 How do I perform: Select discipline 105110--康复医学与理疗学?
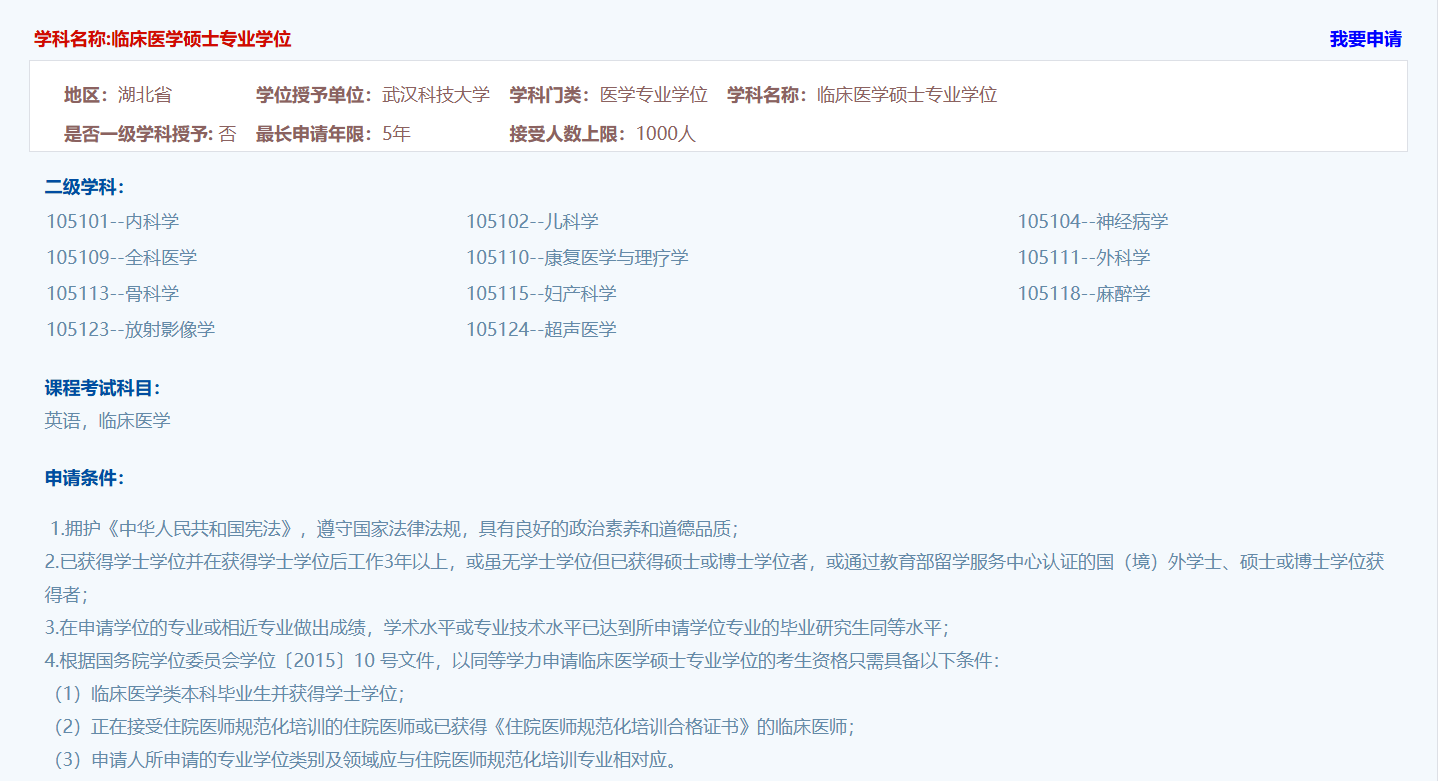pyautogui.click(x=577, y=258)
